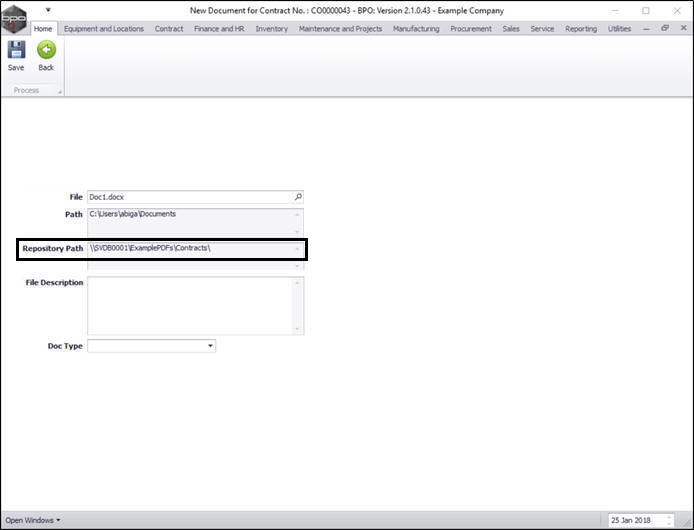Click the green Back arrow icon
Image resolution: width=694 pixels, height=530 pixels.
tap(46, 50)
